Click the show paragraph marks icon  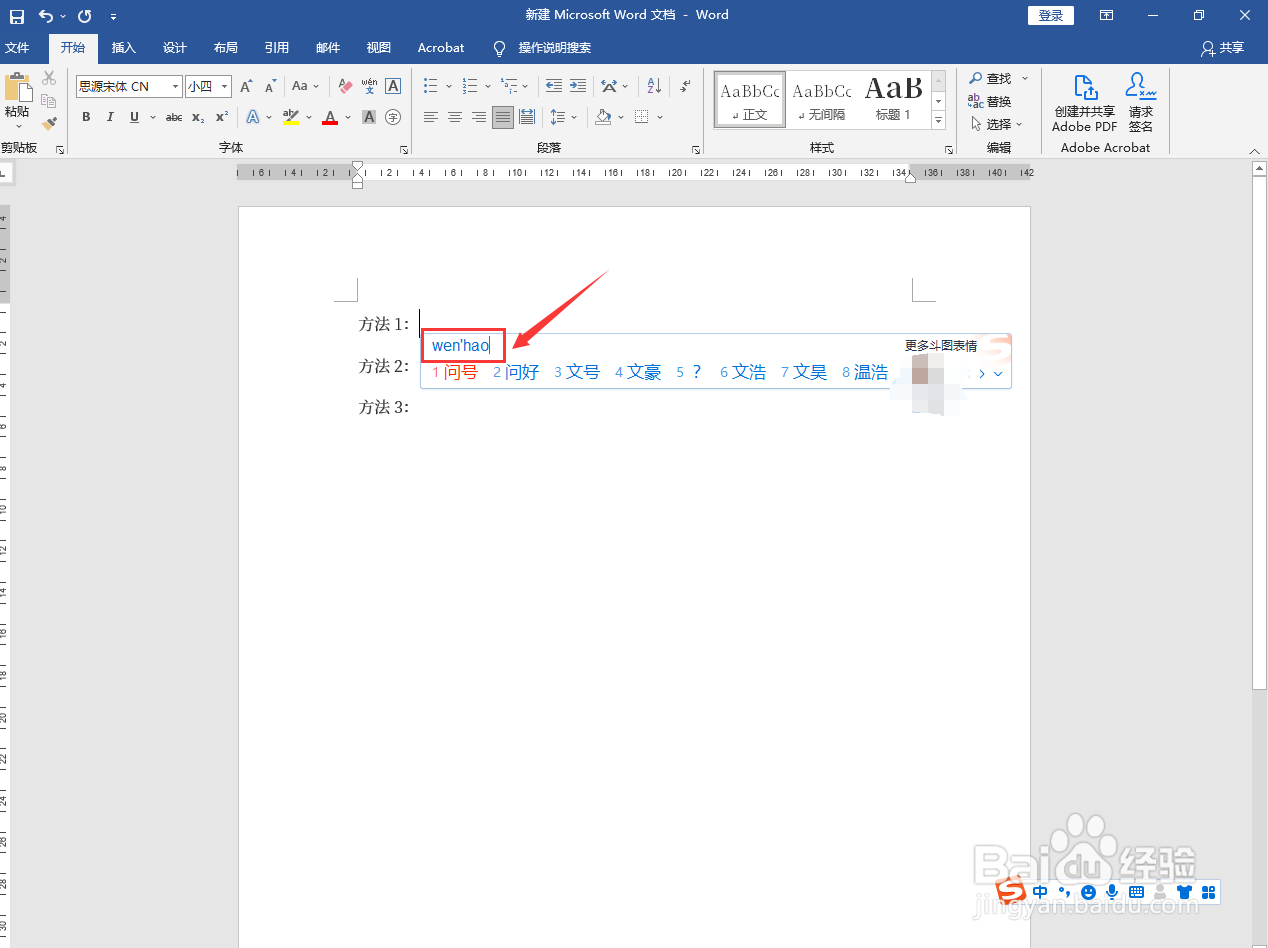(685, 87)
